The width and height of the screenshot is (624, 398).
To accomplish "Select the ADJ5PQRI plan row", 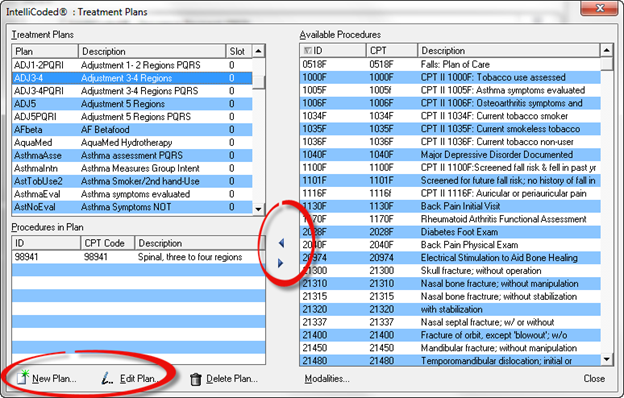I will click(132, 117).
